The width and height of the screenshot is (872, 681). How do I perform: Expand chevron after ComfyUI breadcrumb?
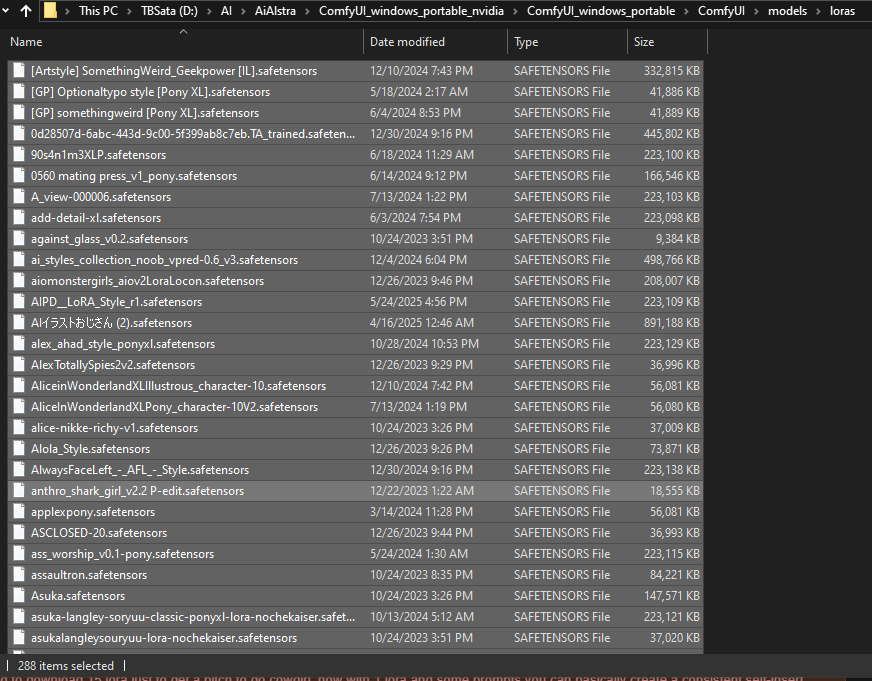coord(756,11)
